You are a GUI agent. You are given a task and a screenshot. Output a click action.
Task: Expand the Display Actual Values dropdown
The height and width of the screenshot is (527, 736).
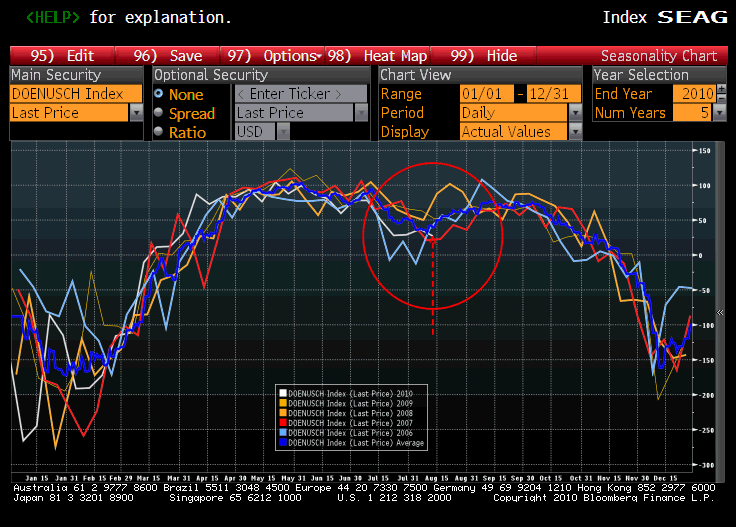pyautogui.click(x=575, y=132)
